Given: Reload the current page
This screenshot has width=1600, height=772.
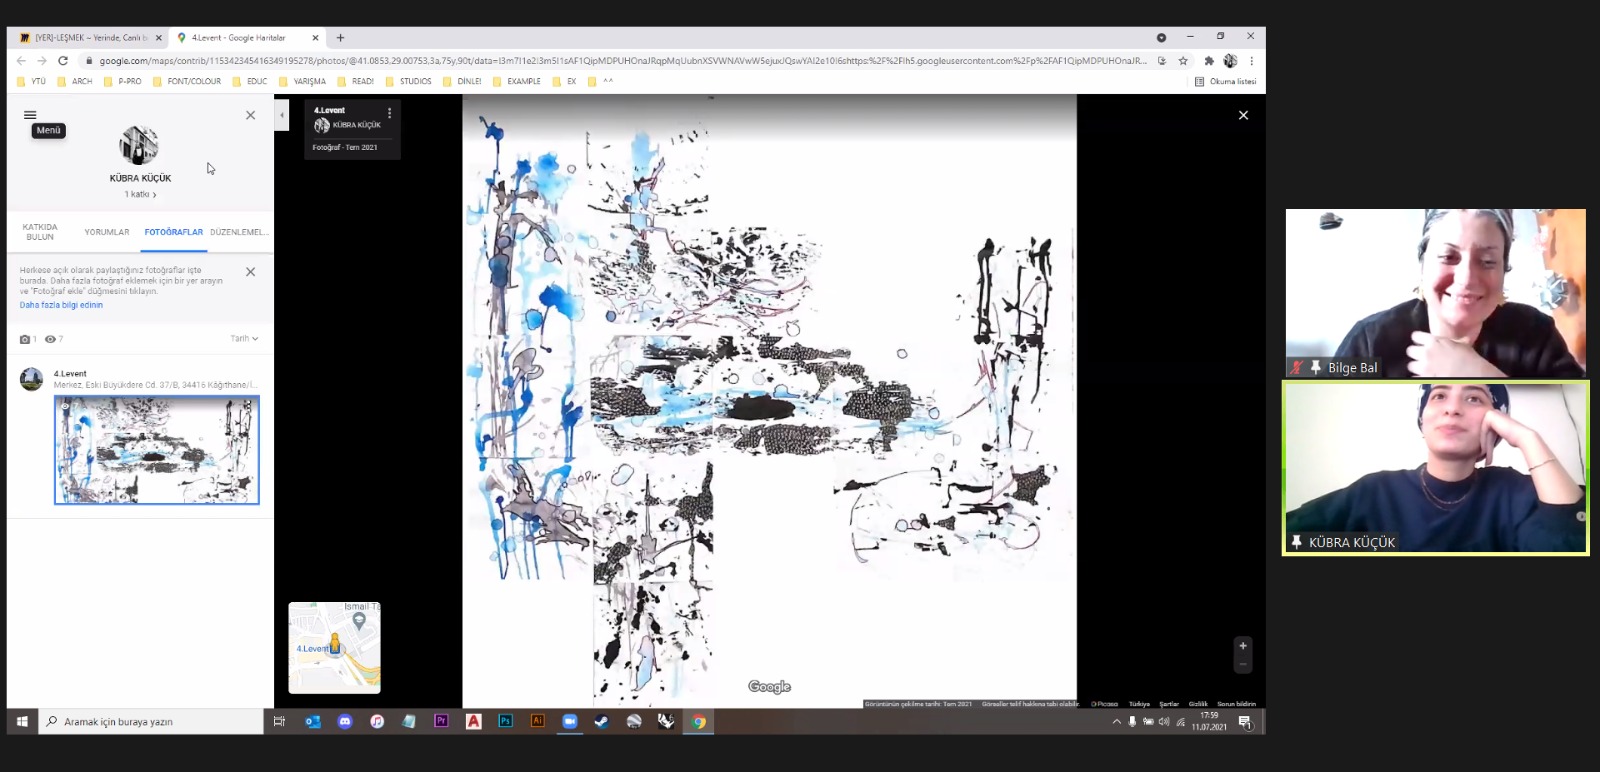Looking at the screenshot, I should (x=63, y=61).
